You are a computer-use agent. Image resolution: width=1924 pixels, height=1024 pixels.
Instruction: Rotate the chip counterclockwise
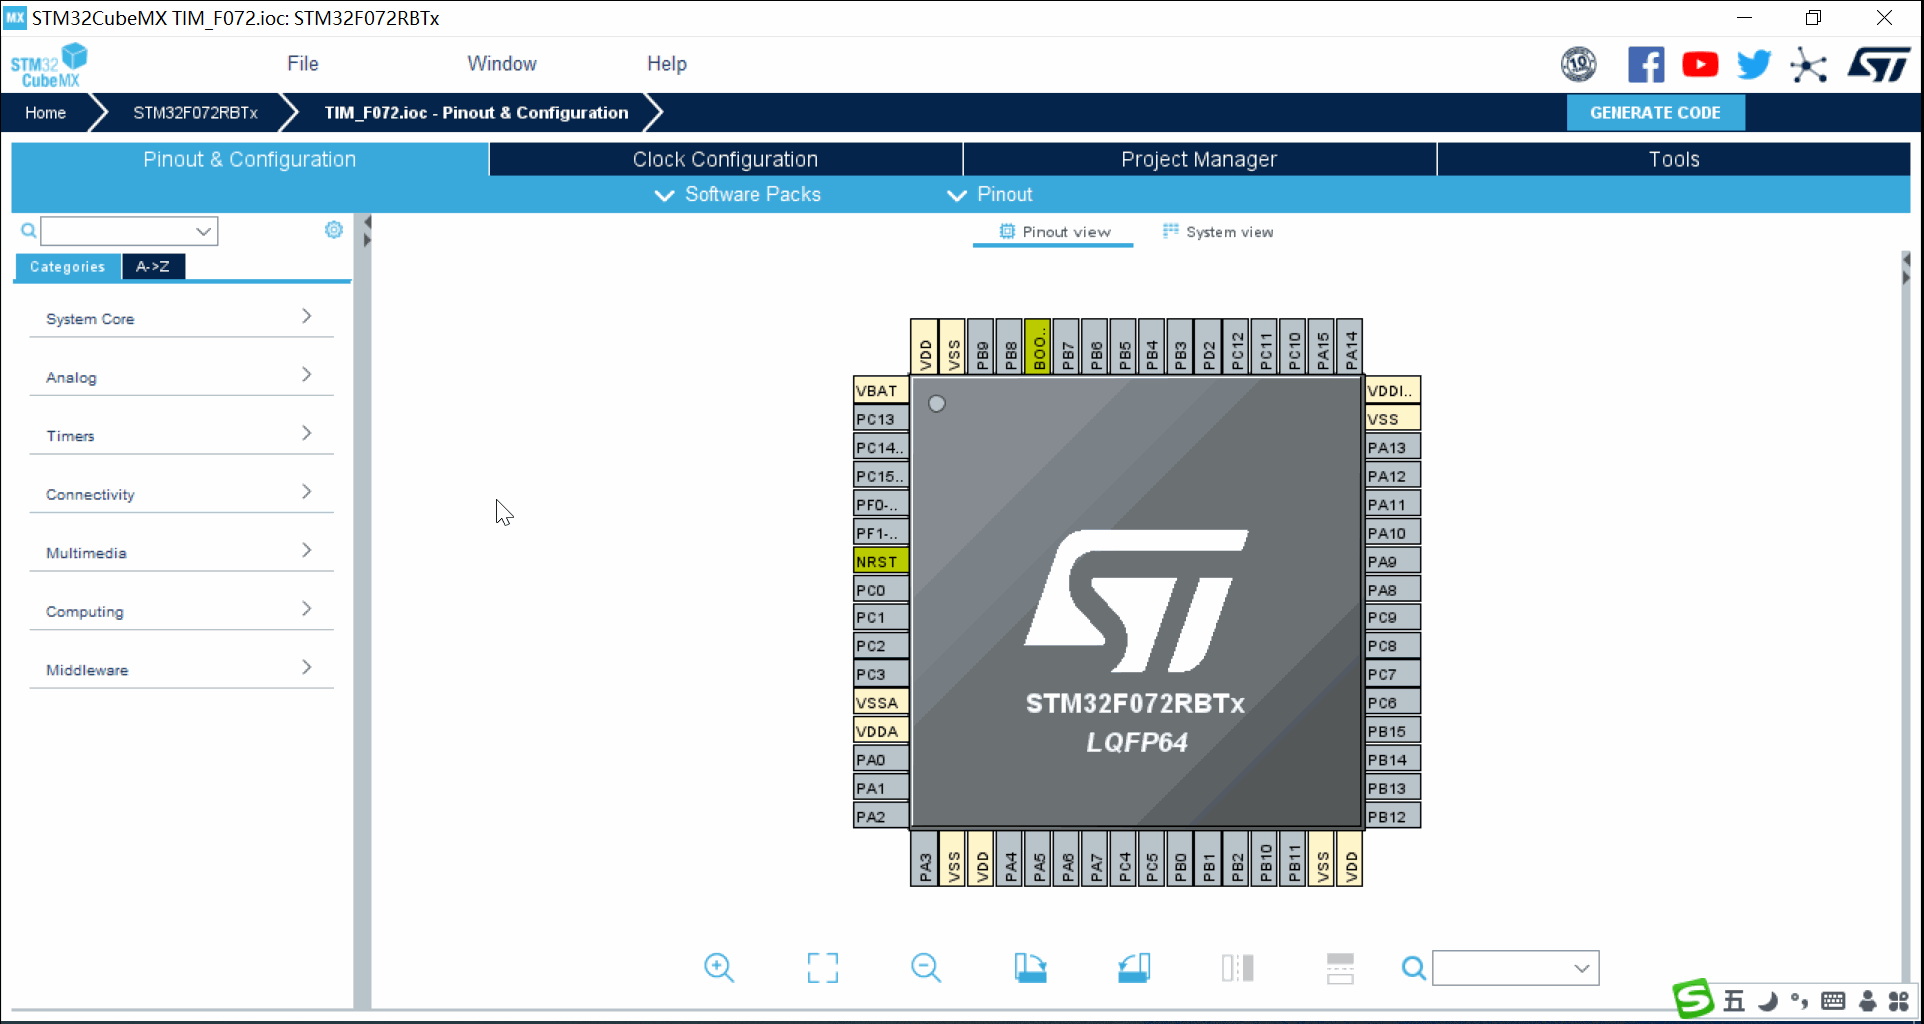tap(1134, 967)
